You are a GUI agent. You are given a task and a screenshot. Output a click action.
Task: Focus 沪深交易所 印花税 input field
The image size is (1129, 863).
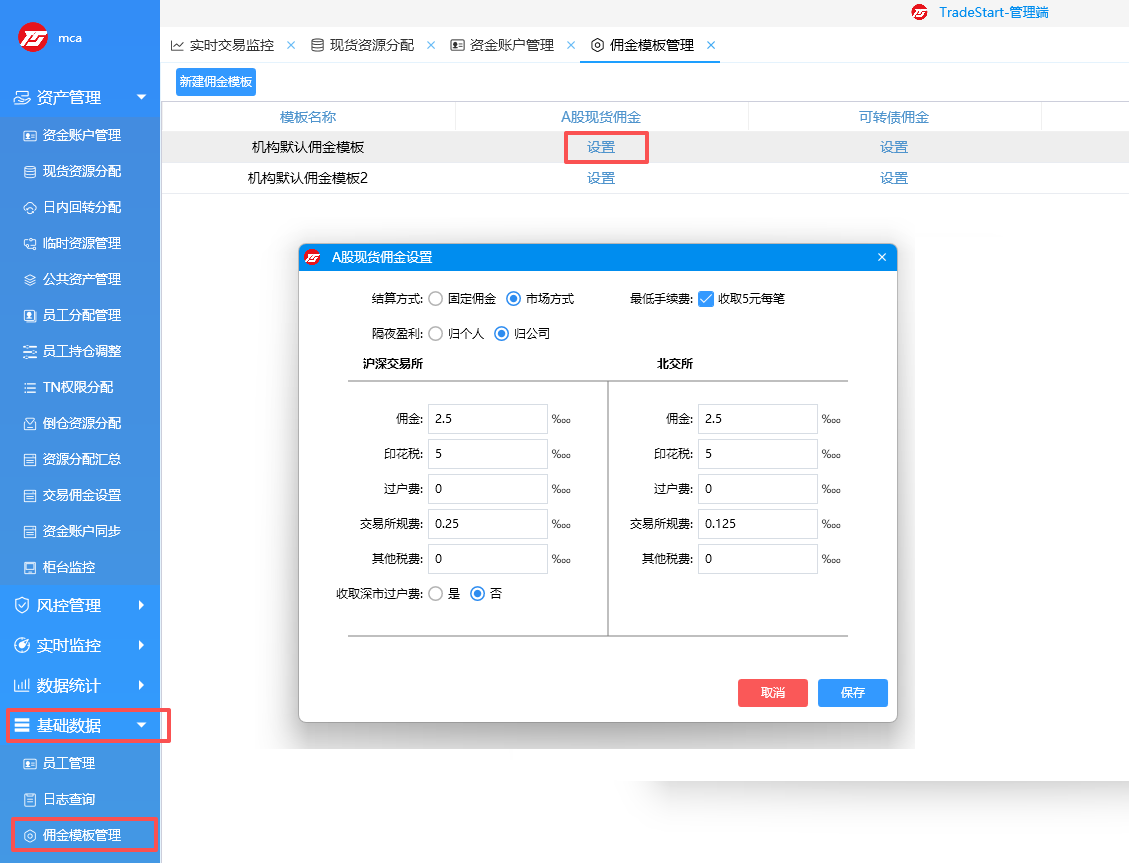point(487,454)
